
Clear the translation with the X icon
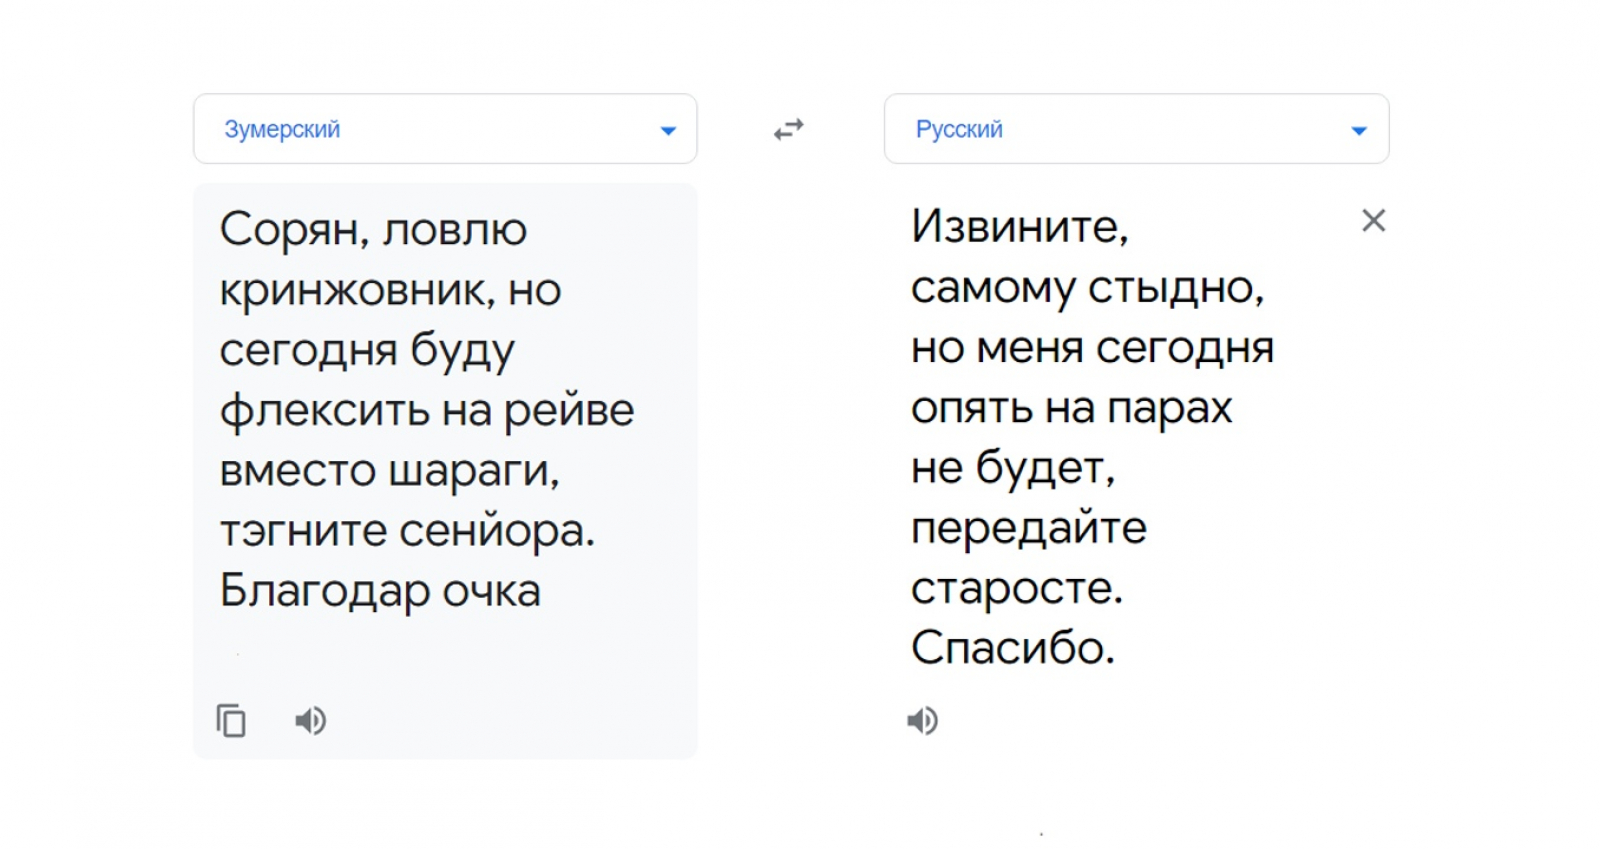point(1373,221)
